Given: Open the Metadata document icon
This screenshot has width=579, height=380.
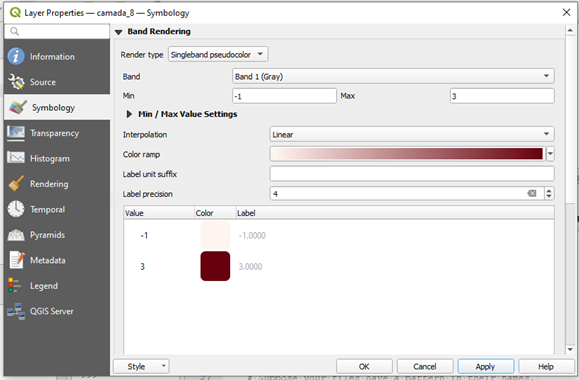Looking at the screenshot, I should click(x=17, y=260).
